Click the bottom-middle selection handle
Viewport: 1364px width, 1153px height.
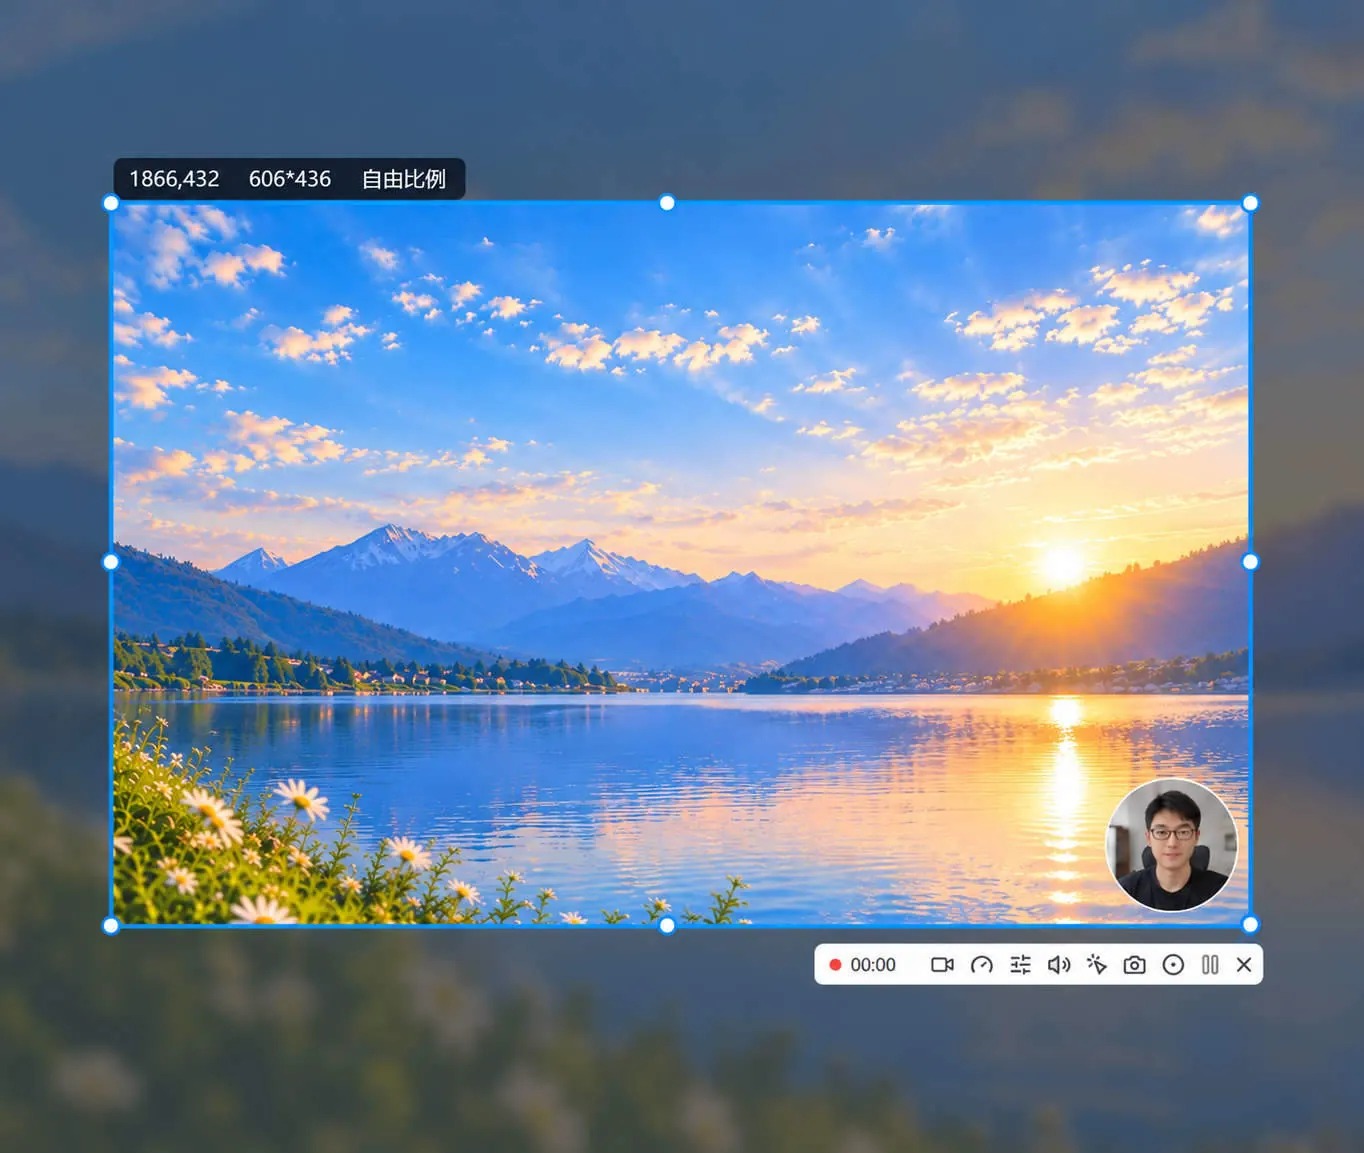(x=667, y=925)
